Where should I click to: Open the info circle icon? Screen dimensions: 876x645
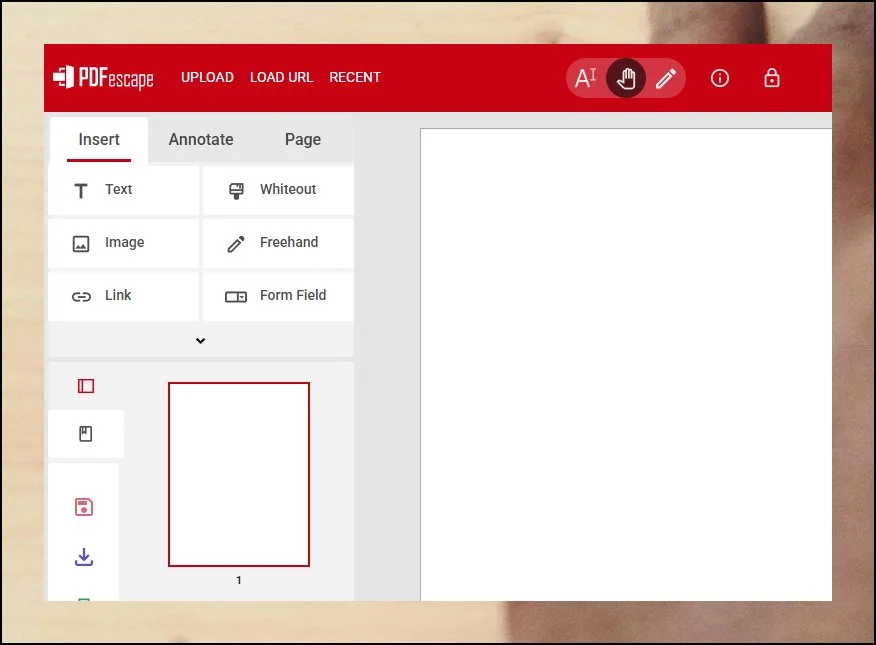point(720,78)
